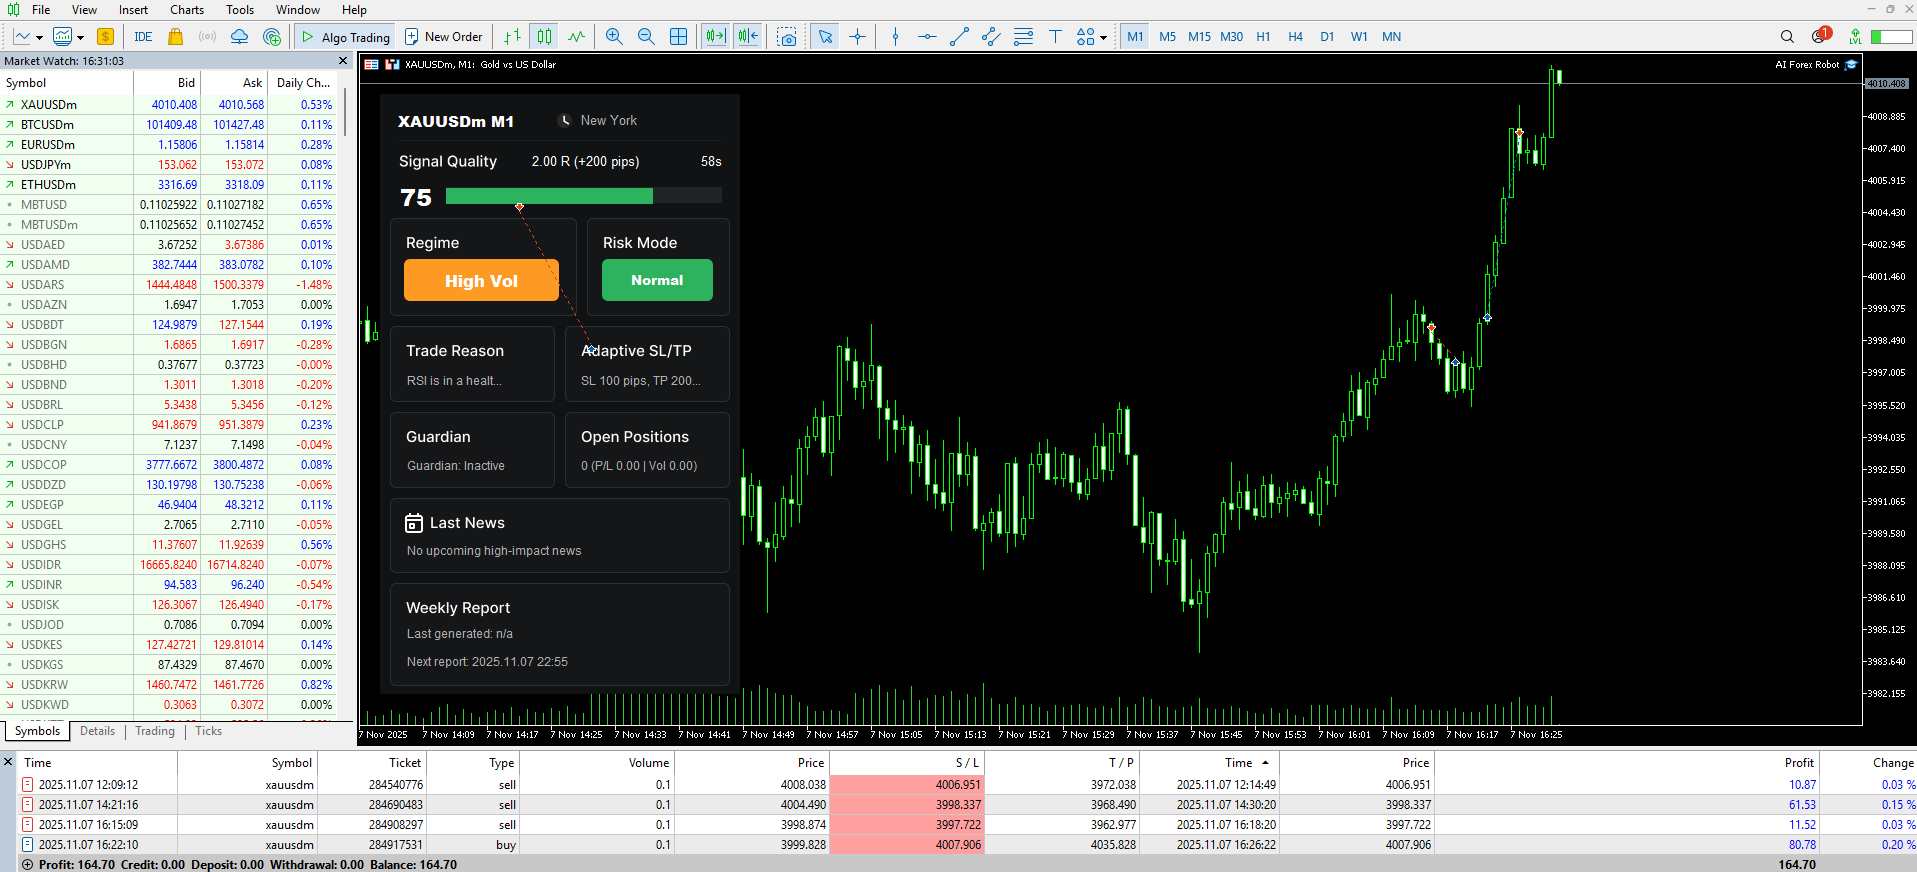The image size is (1917, 872).
Task: Select XAUUSDm in Market Watch
Action: [x=168, y=104]
